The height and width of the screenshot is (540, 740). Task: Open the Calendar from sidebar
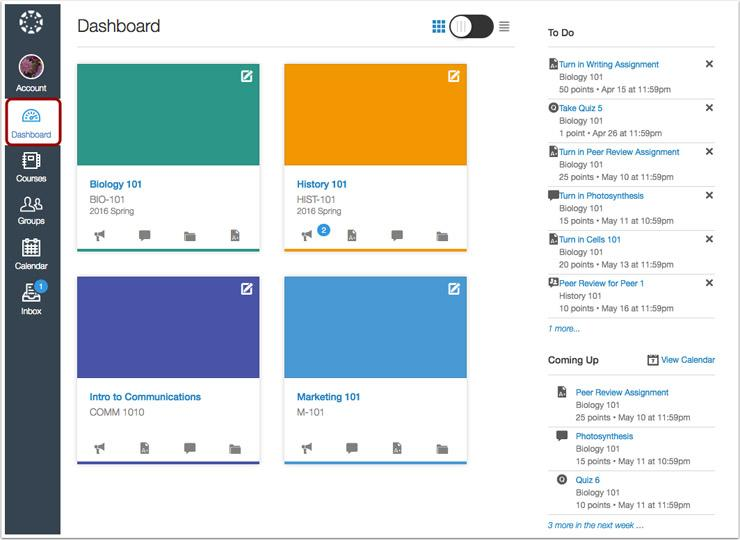31,254
